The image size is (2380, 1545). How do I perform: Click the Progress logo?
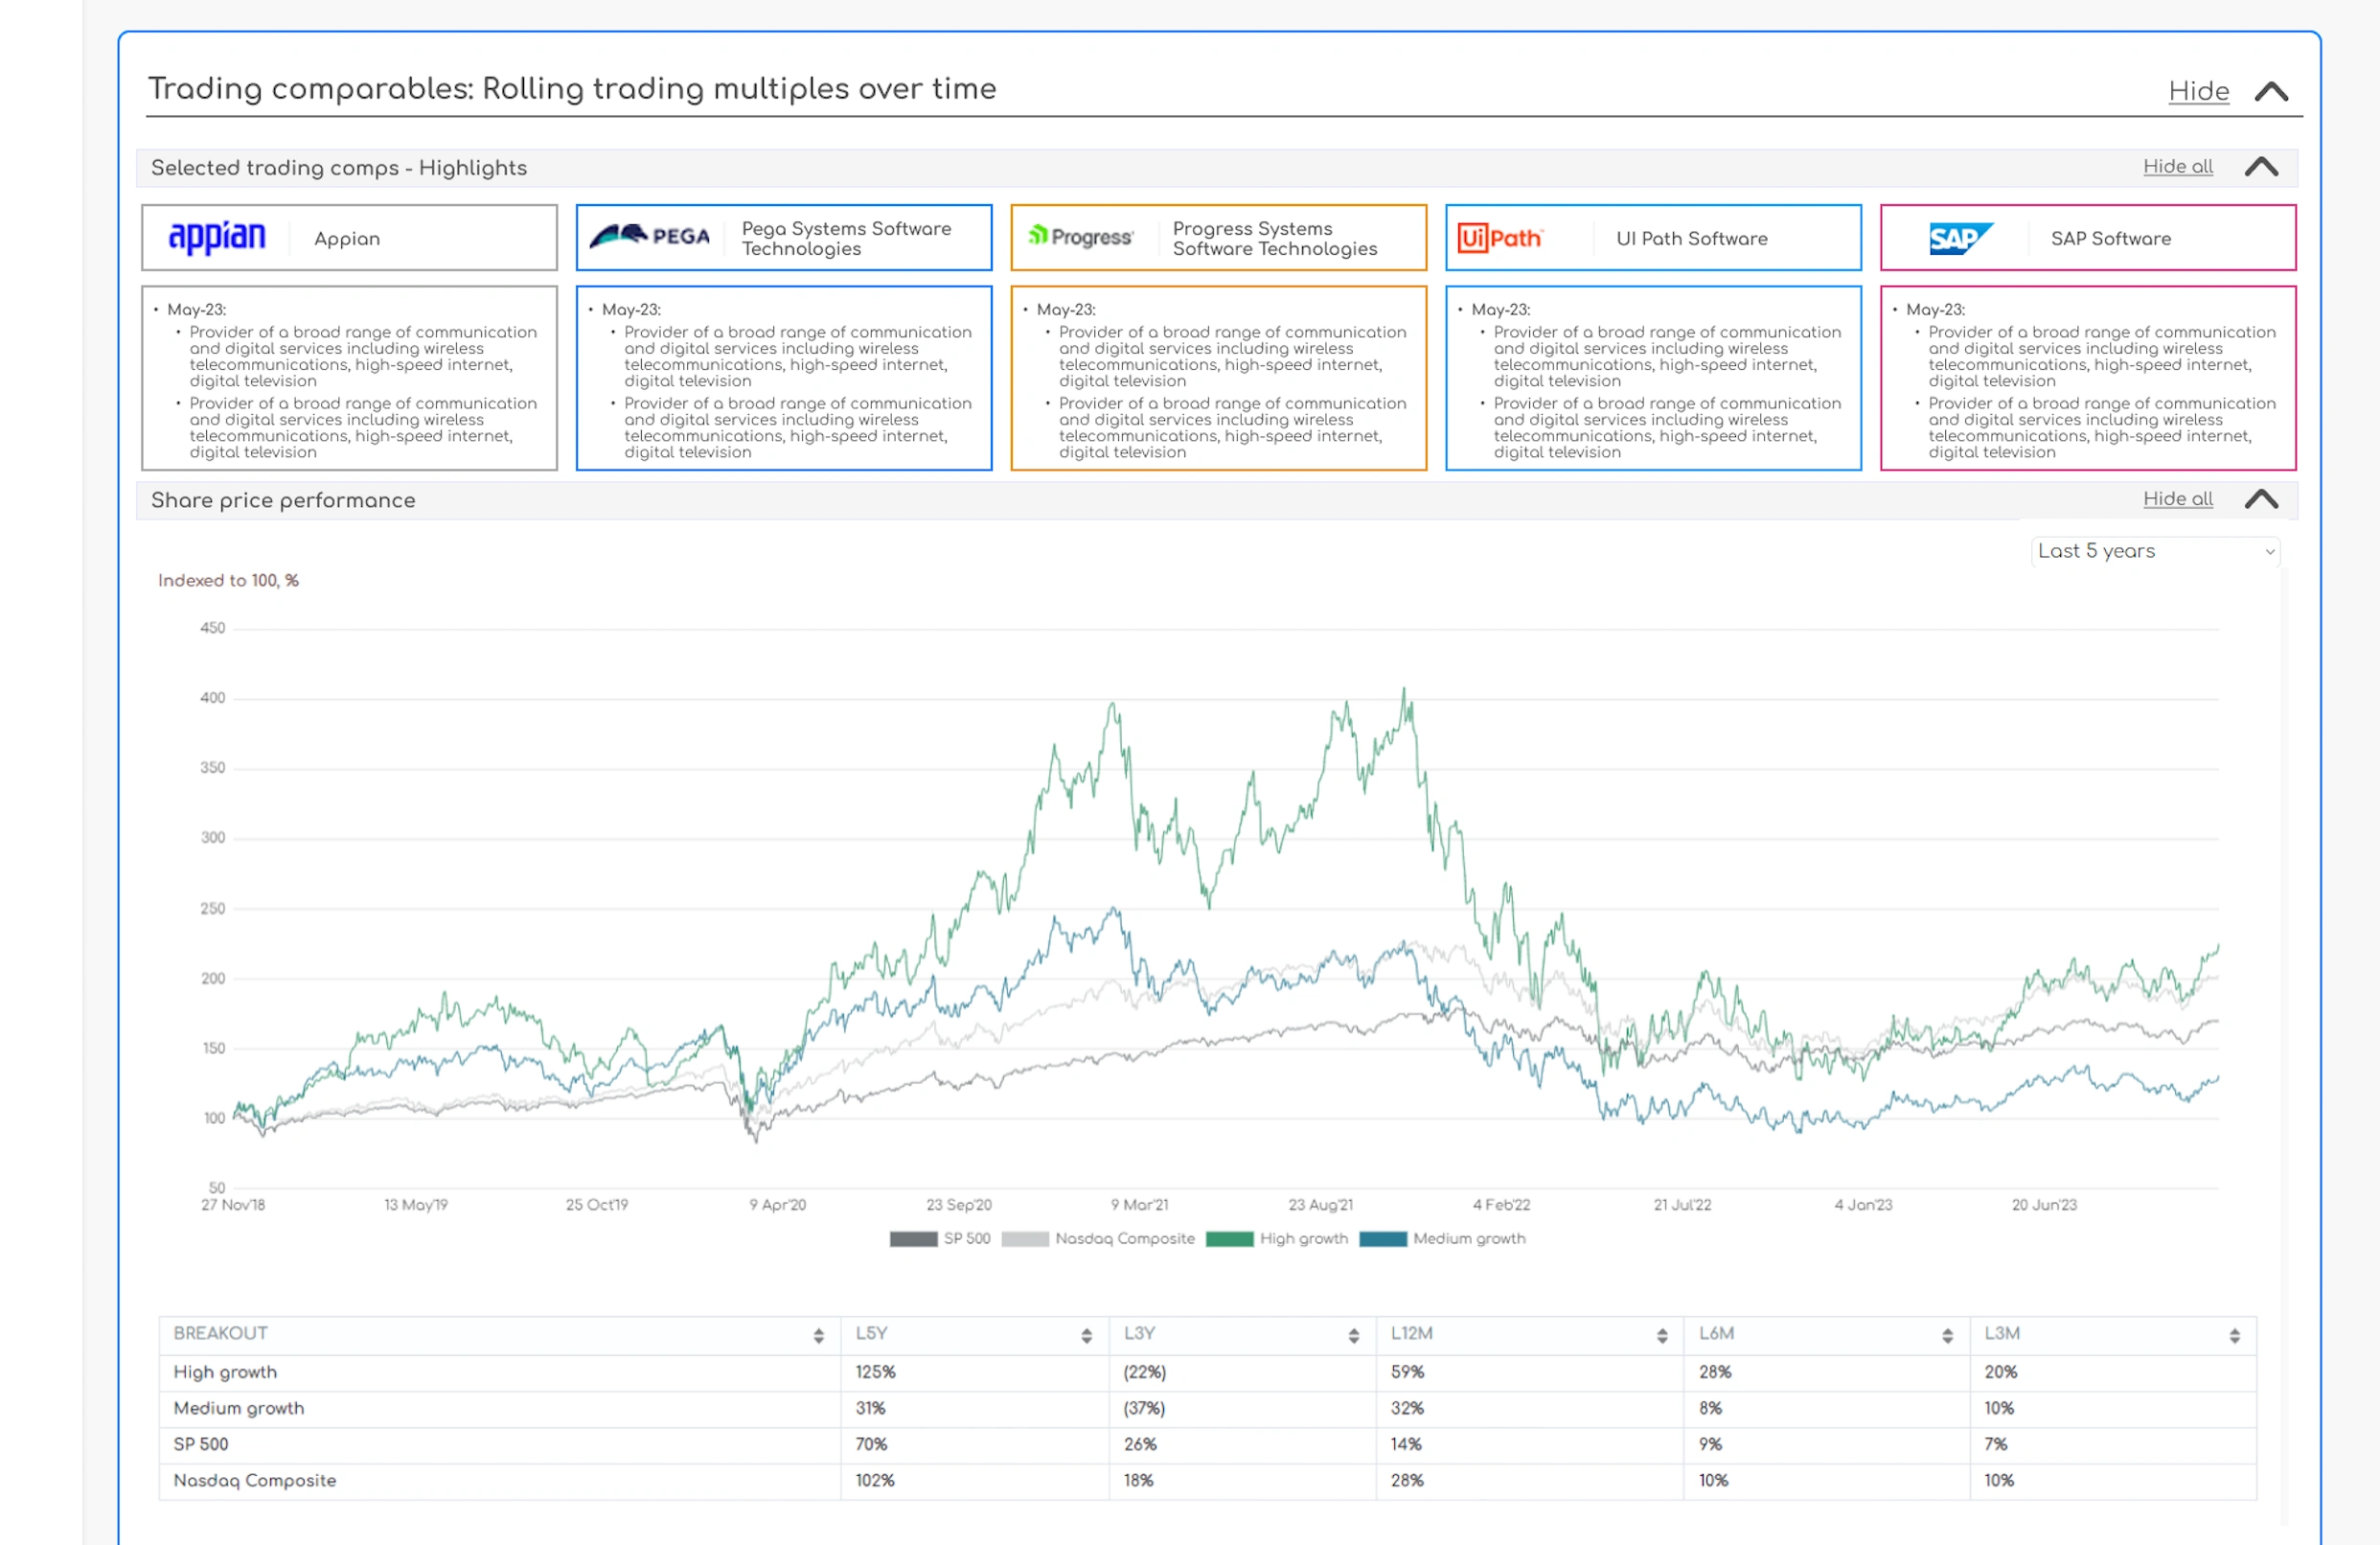[1081, 237]
